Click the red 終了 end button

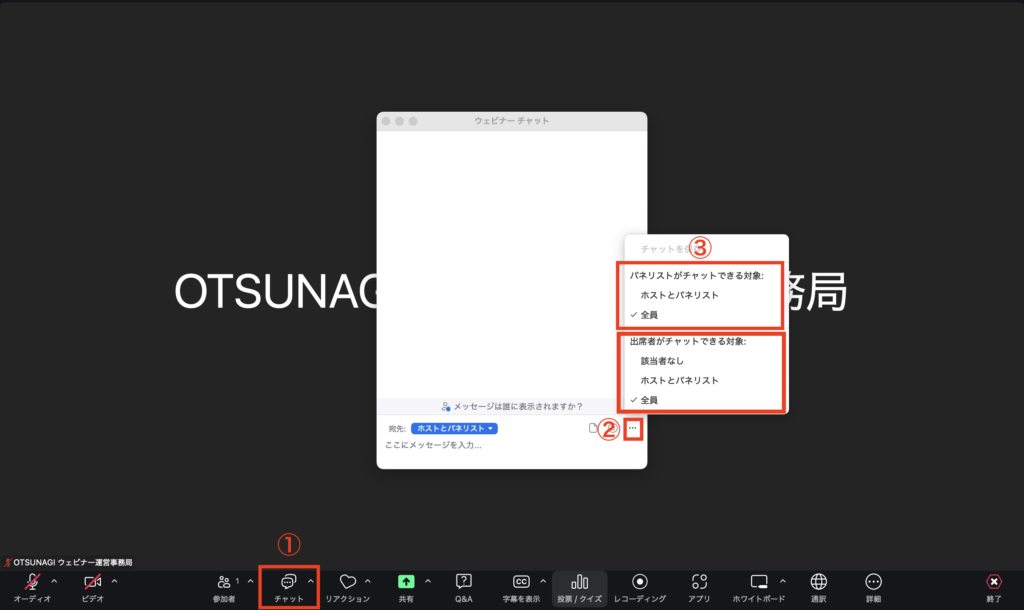pos(993,582)
